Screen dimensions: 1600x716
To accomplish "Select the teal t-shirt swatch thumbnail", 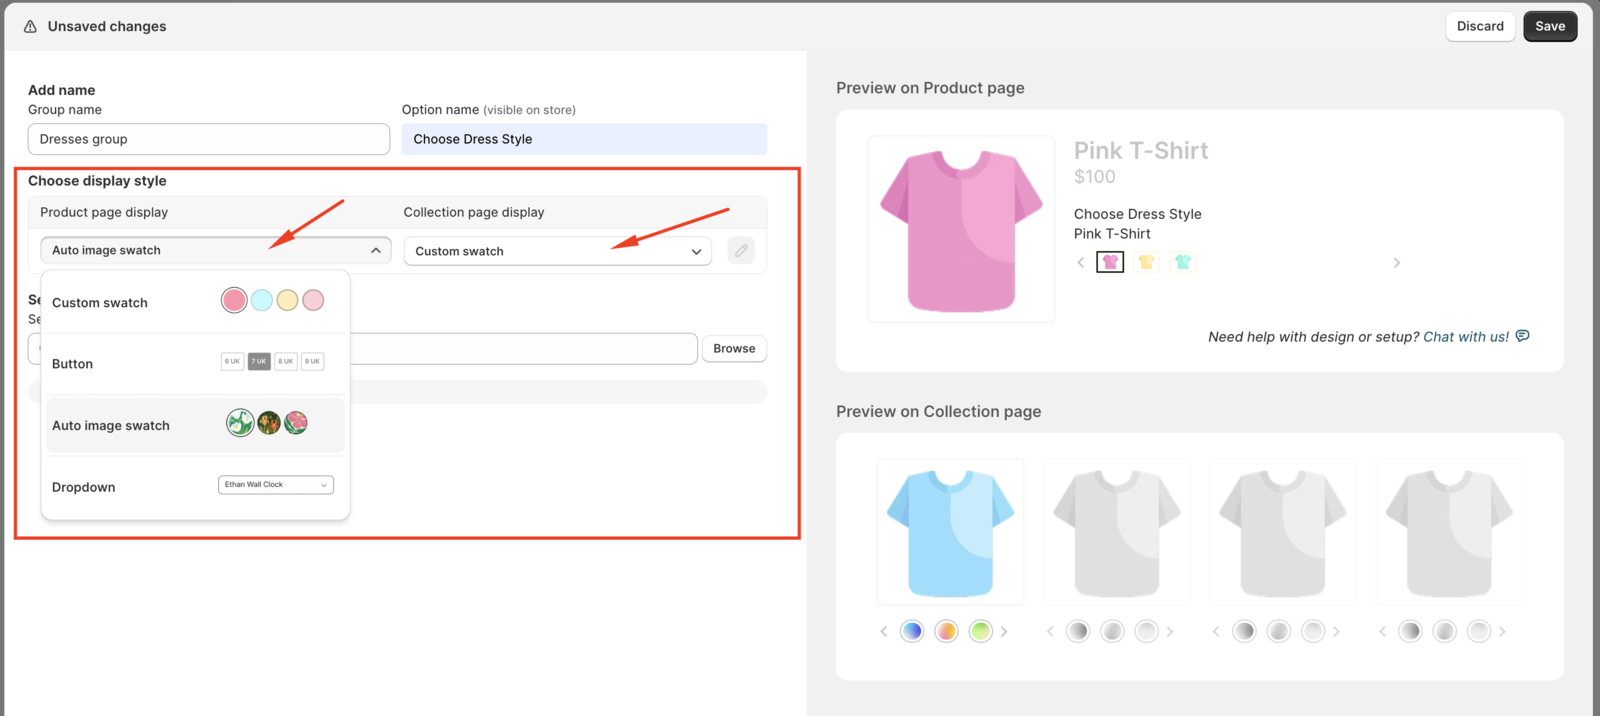I will pos(1183,262).
